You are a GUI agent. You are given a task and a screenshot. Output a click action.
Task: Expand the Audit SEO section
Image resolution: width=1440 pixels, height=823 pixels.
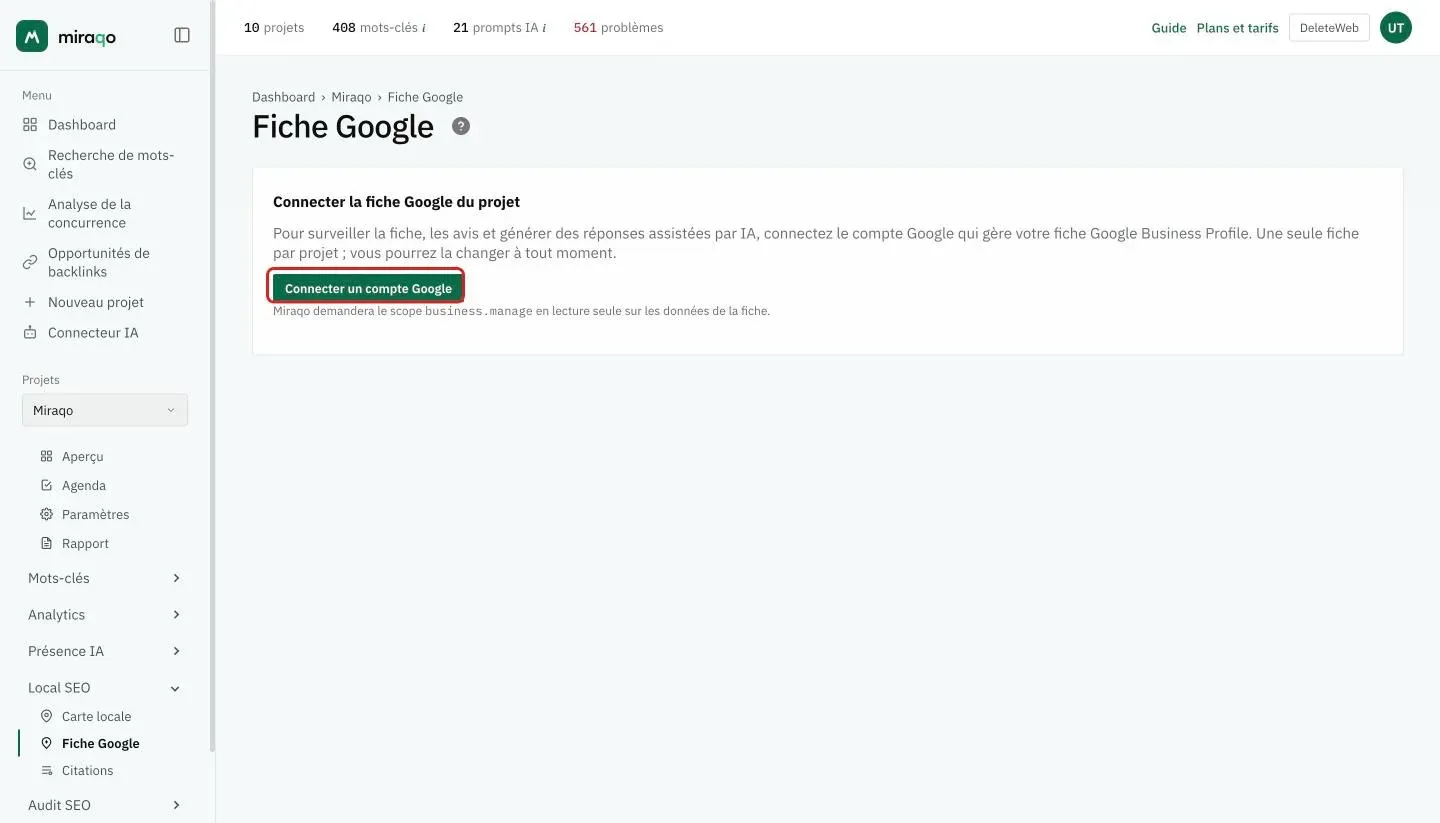tap(105, 805)
